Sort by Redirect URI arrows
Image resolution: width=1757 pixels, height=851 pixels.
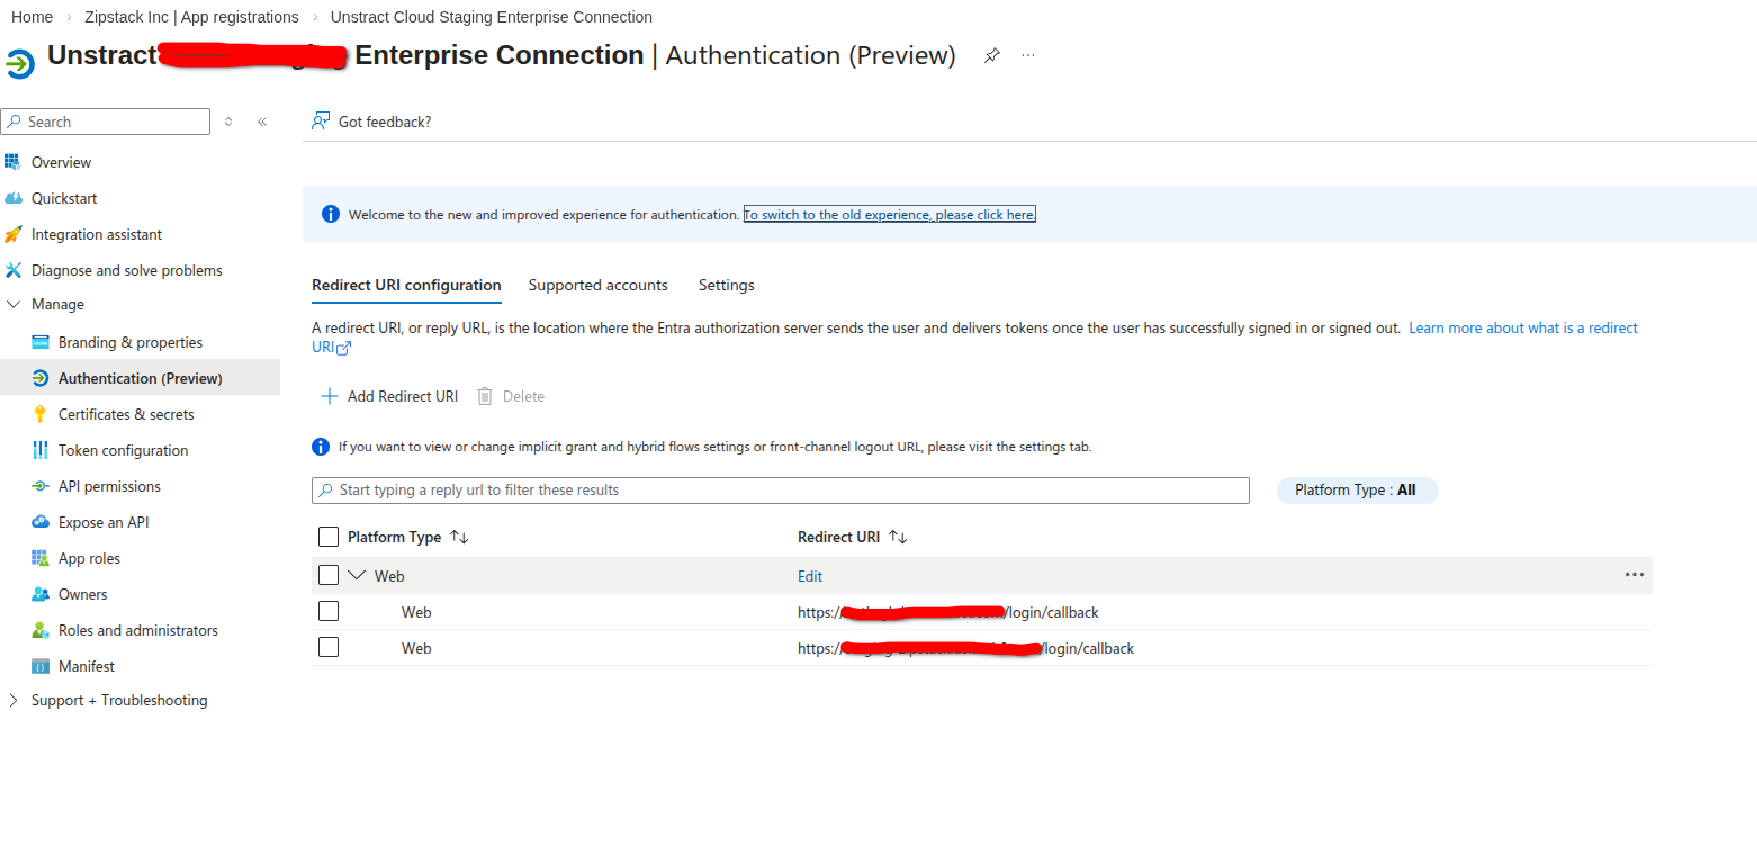pyautogui.click(x=898, y=537)
